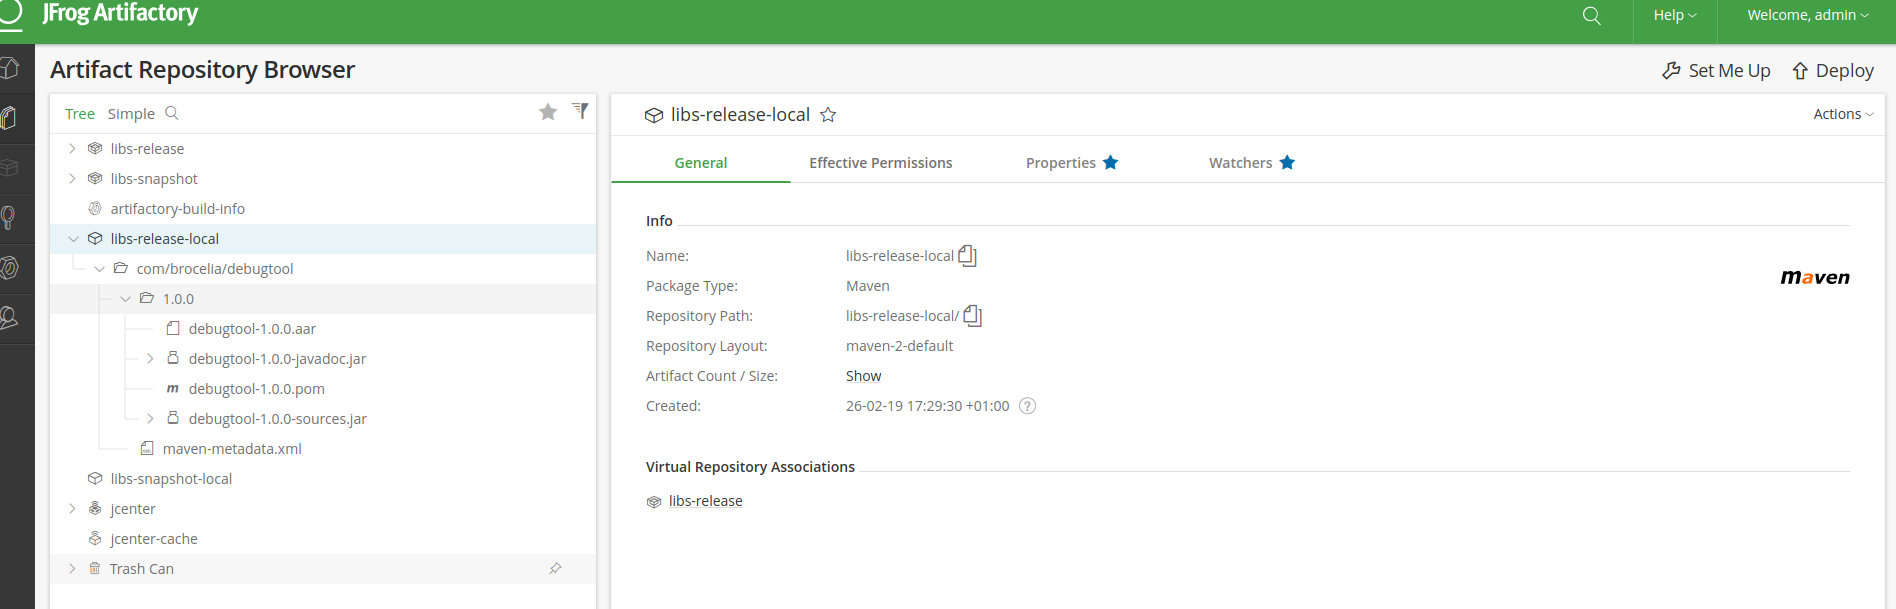The width and height of the screenshot is (1896, 609).
Task: Favorite libs-release-local with the star outline
Action: pyautogui.click(x=828, y=115)
